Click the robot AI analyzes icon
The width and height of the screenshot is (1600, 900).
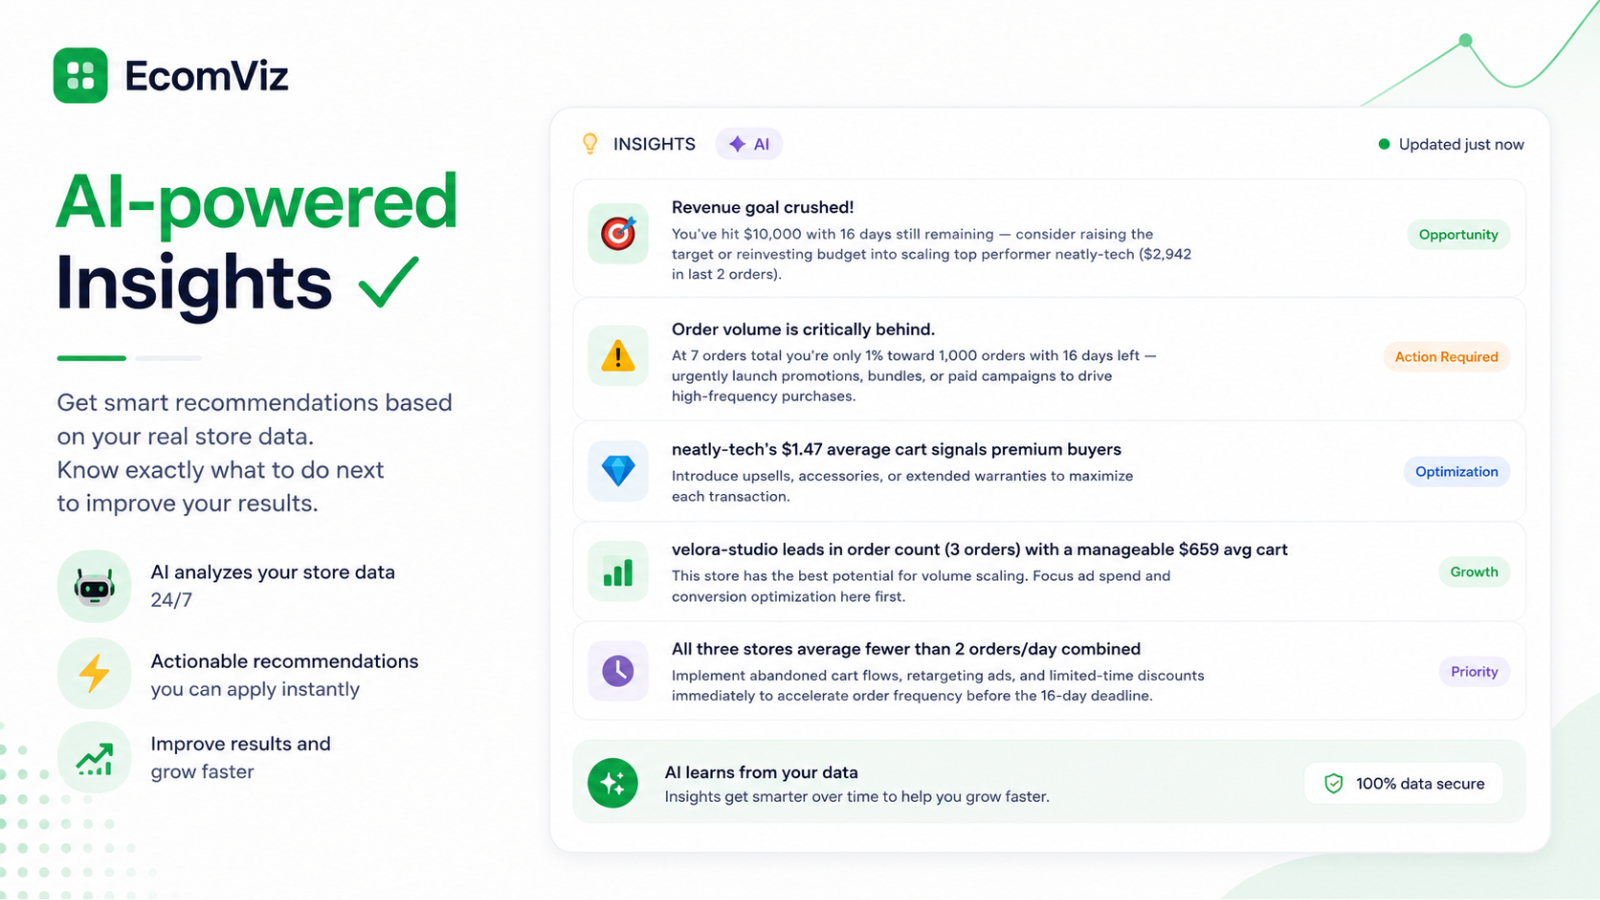(x=94, y=586)
